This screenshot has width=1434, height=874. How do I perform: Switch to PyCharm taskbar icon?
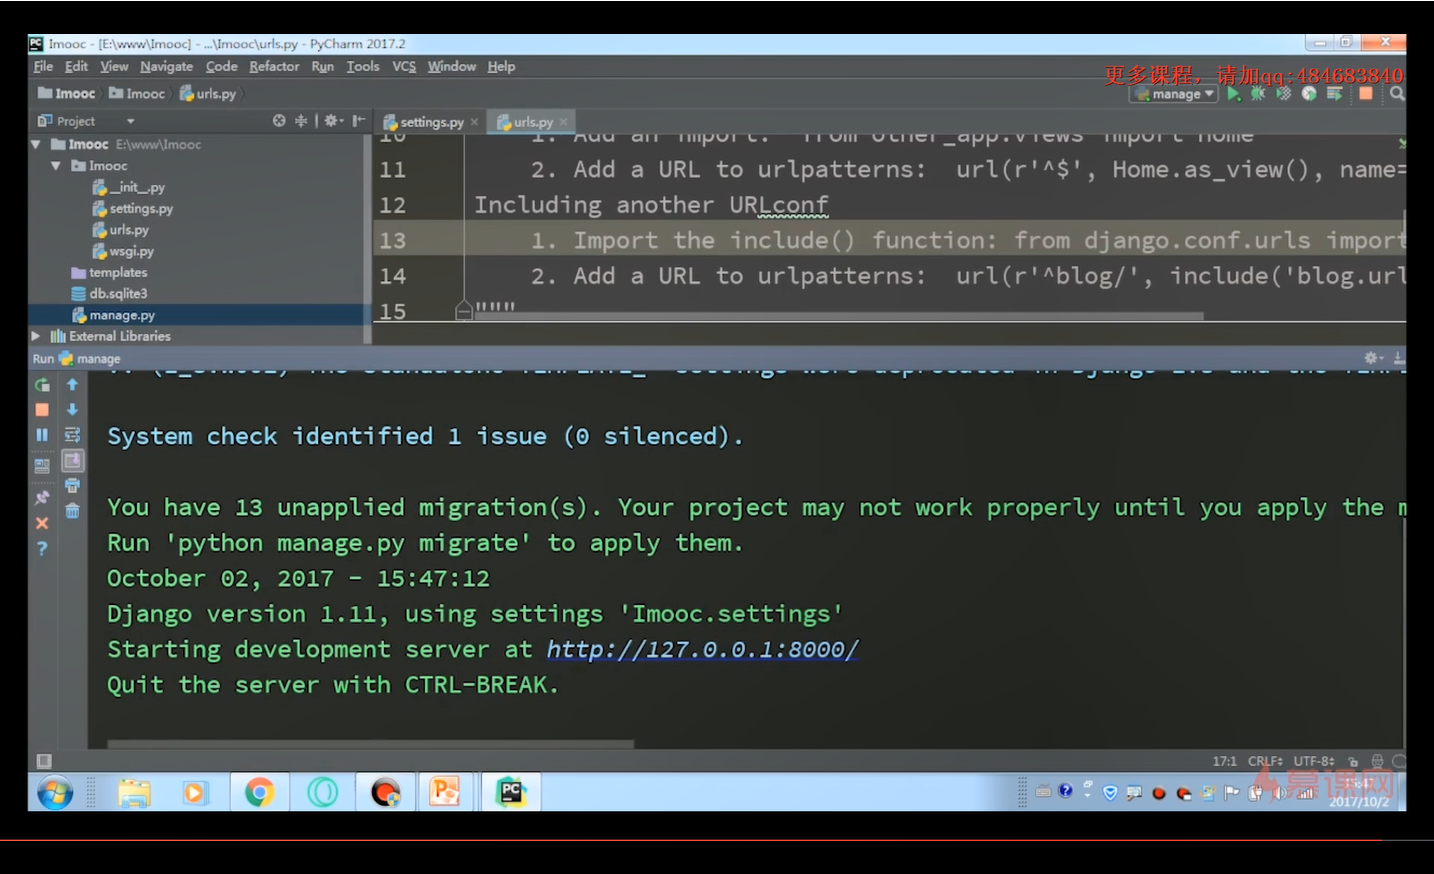tap(511, 793)
